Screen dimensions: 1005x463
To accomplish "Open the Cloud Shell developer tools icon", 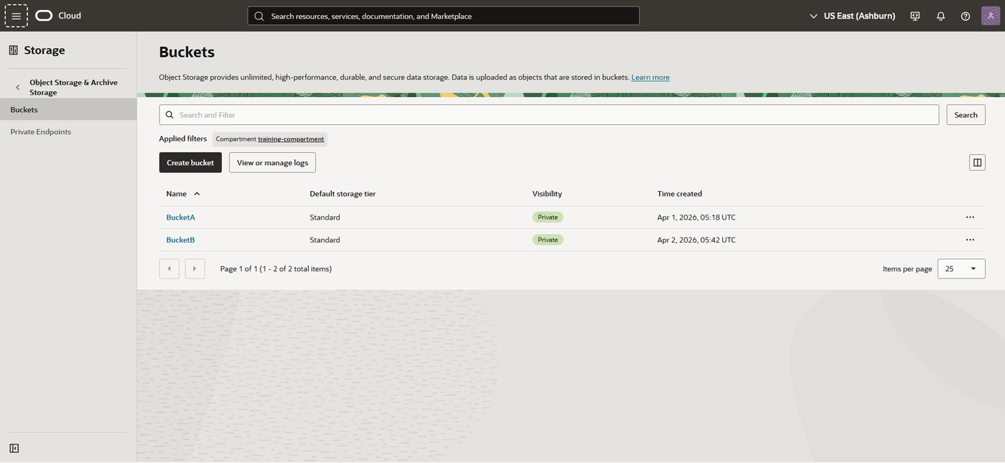I will pyautogui.click(x=915, y=16).
